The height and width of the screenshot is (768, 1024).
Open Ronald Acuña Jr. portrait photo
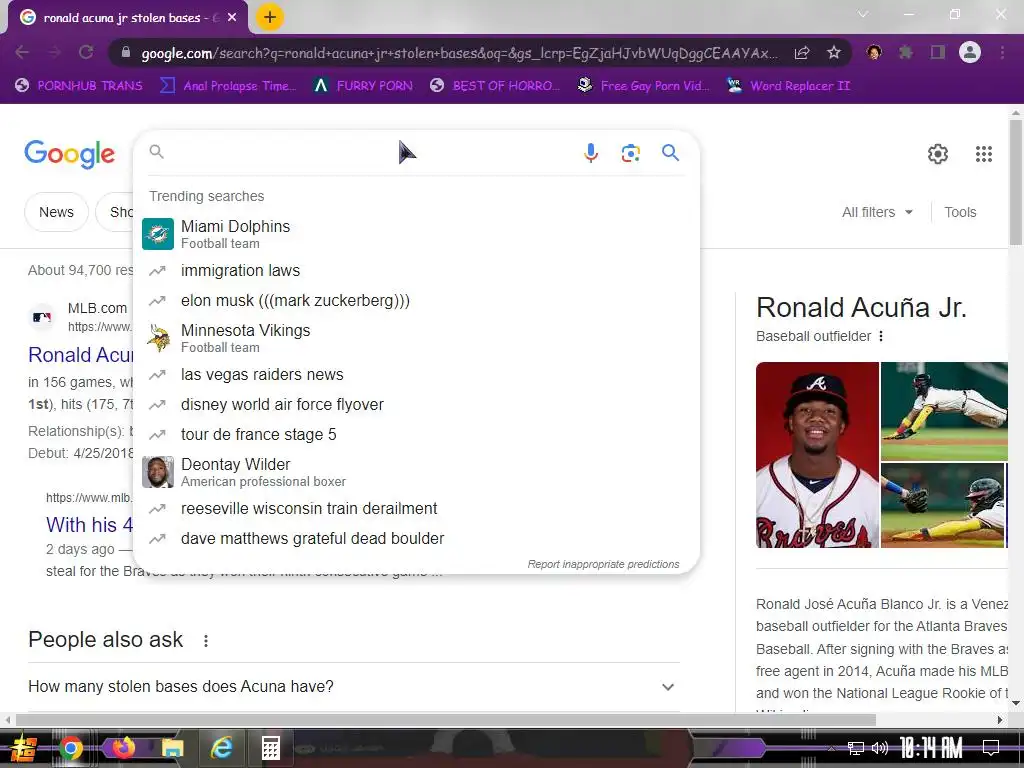point(817,455)
